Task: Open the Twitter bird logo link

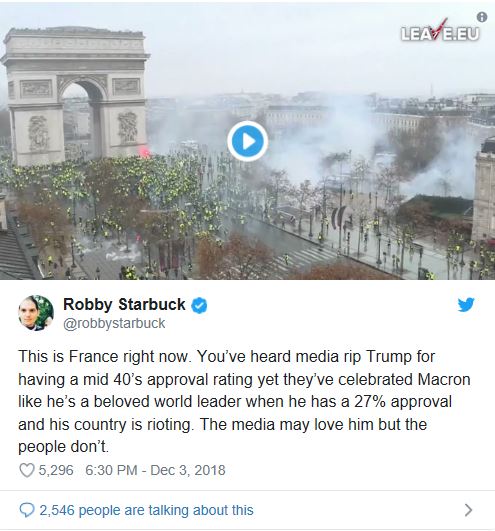Action: coord(466,304)
